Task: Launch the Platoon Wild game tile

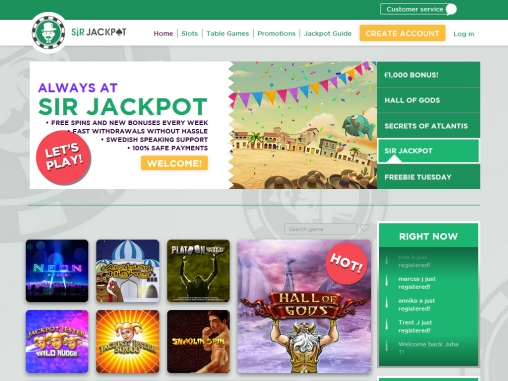Action: pos(198,271)
